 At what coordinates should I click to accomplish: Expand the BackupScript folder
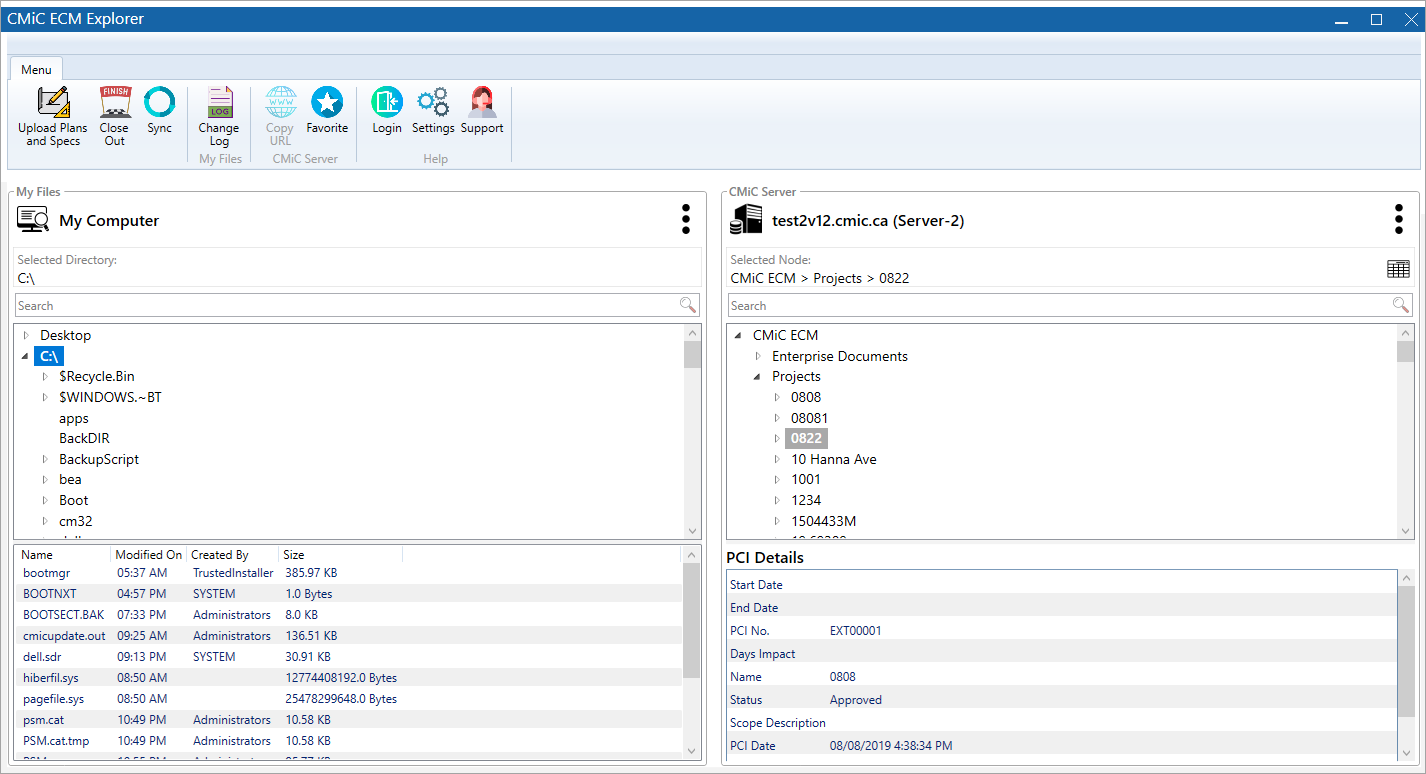click(x=46, y=459)
